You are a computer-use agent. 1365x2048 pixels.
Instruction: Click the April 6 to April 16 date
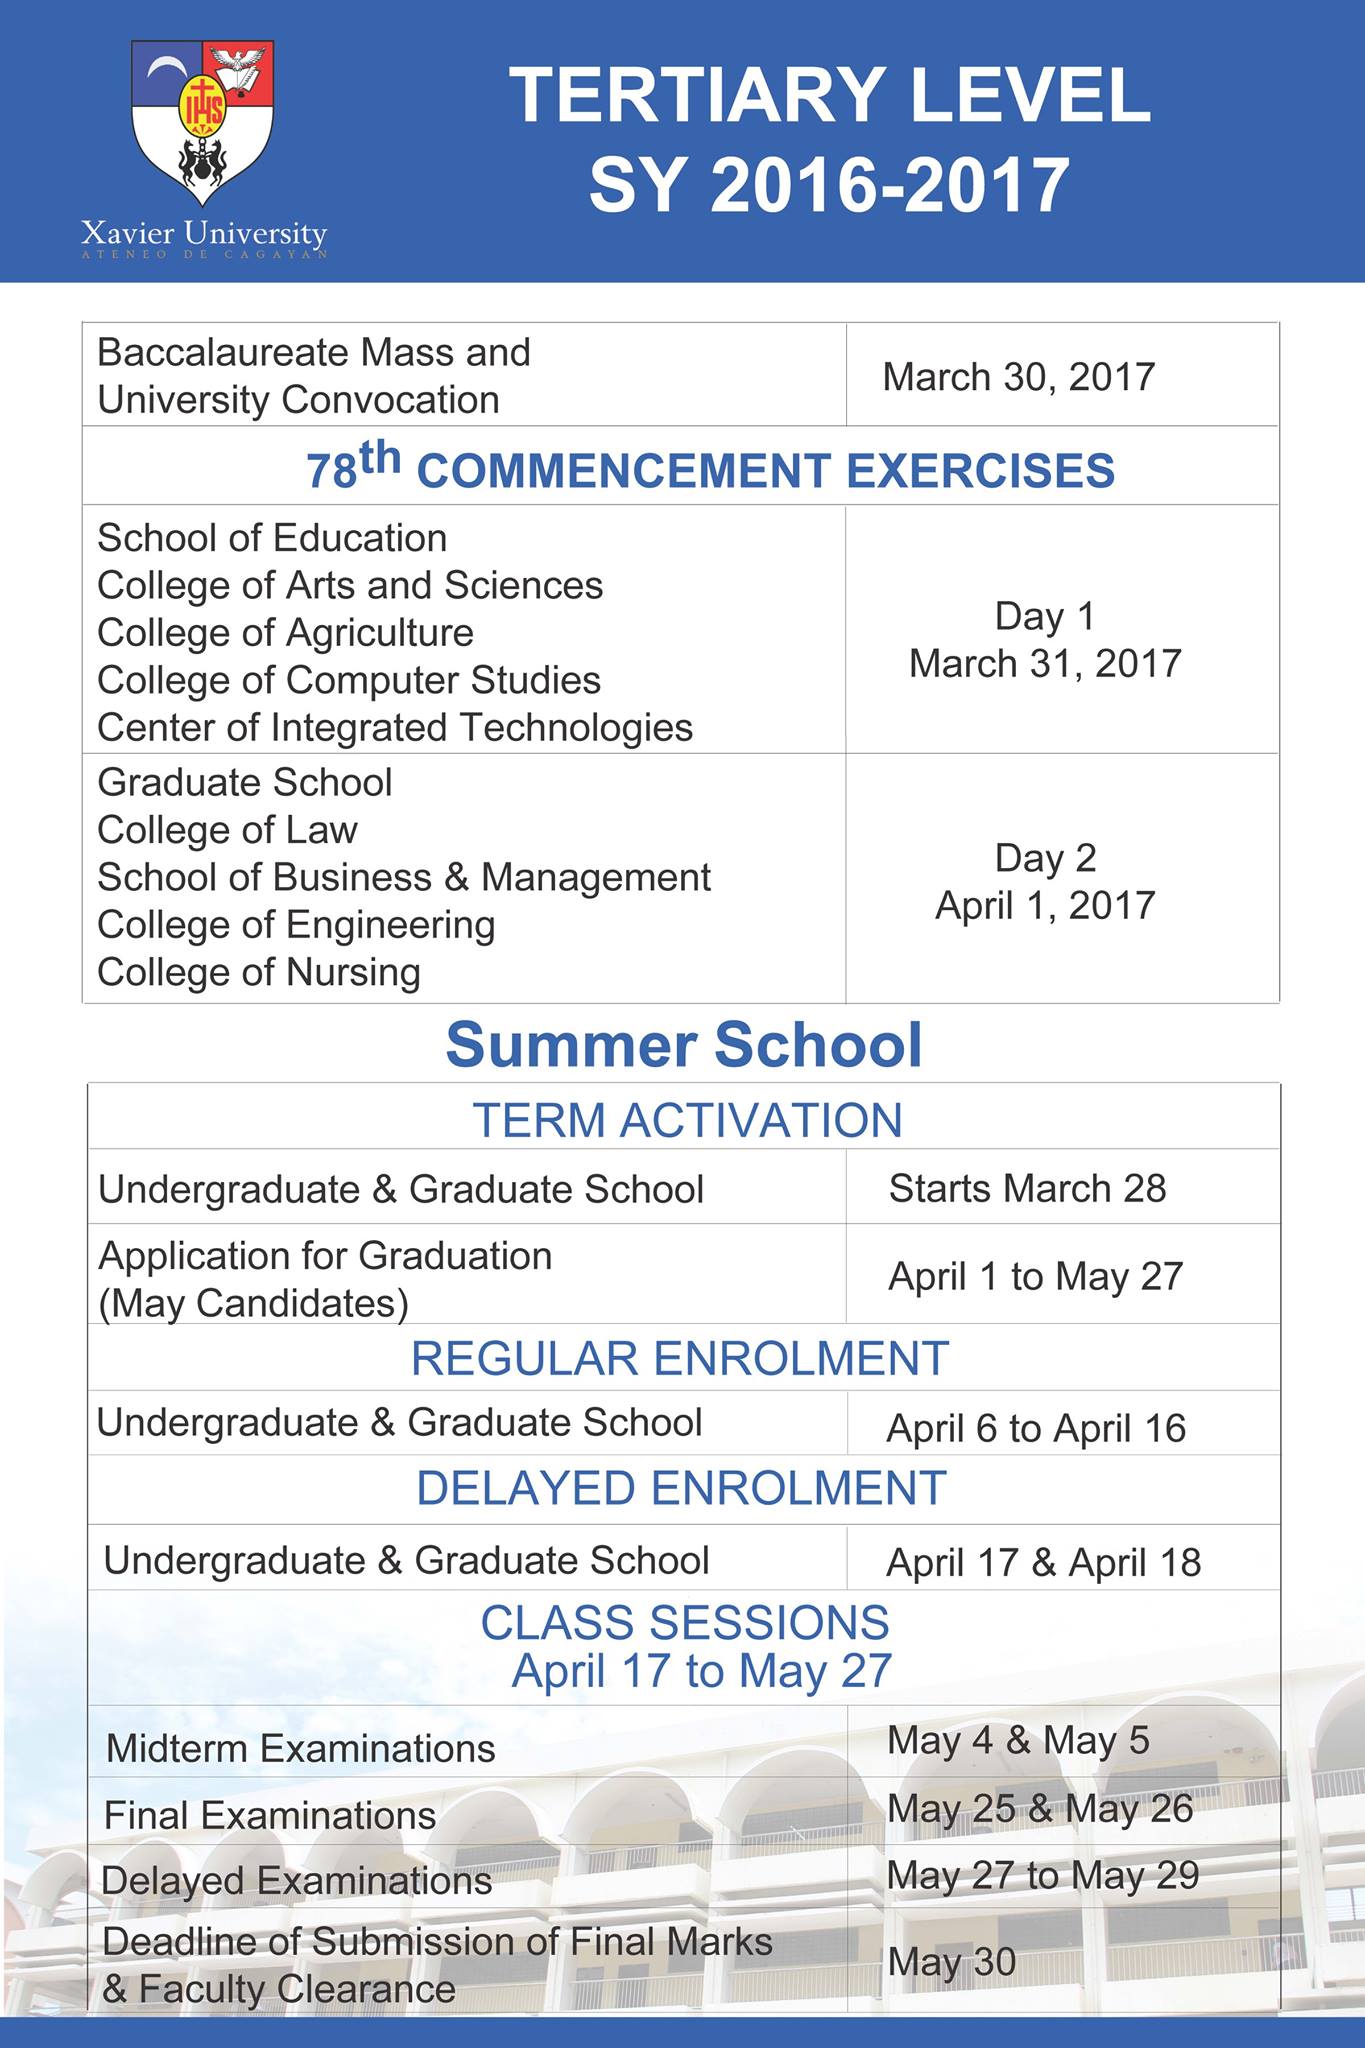pyautogui.click(x=1036, y=1428)
